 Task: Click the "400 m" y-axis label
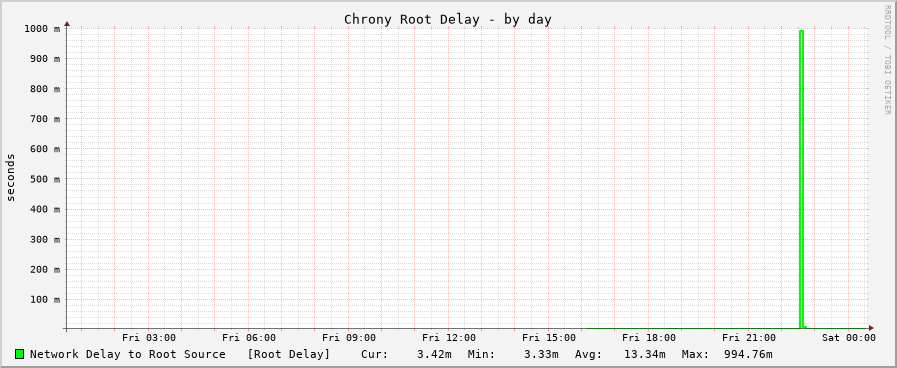(46, 209)
